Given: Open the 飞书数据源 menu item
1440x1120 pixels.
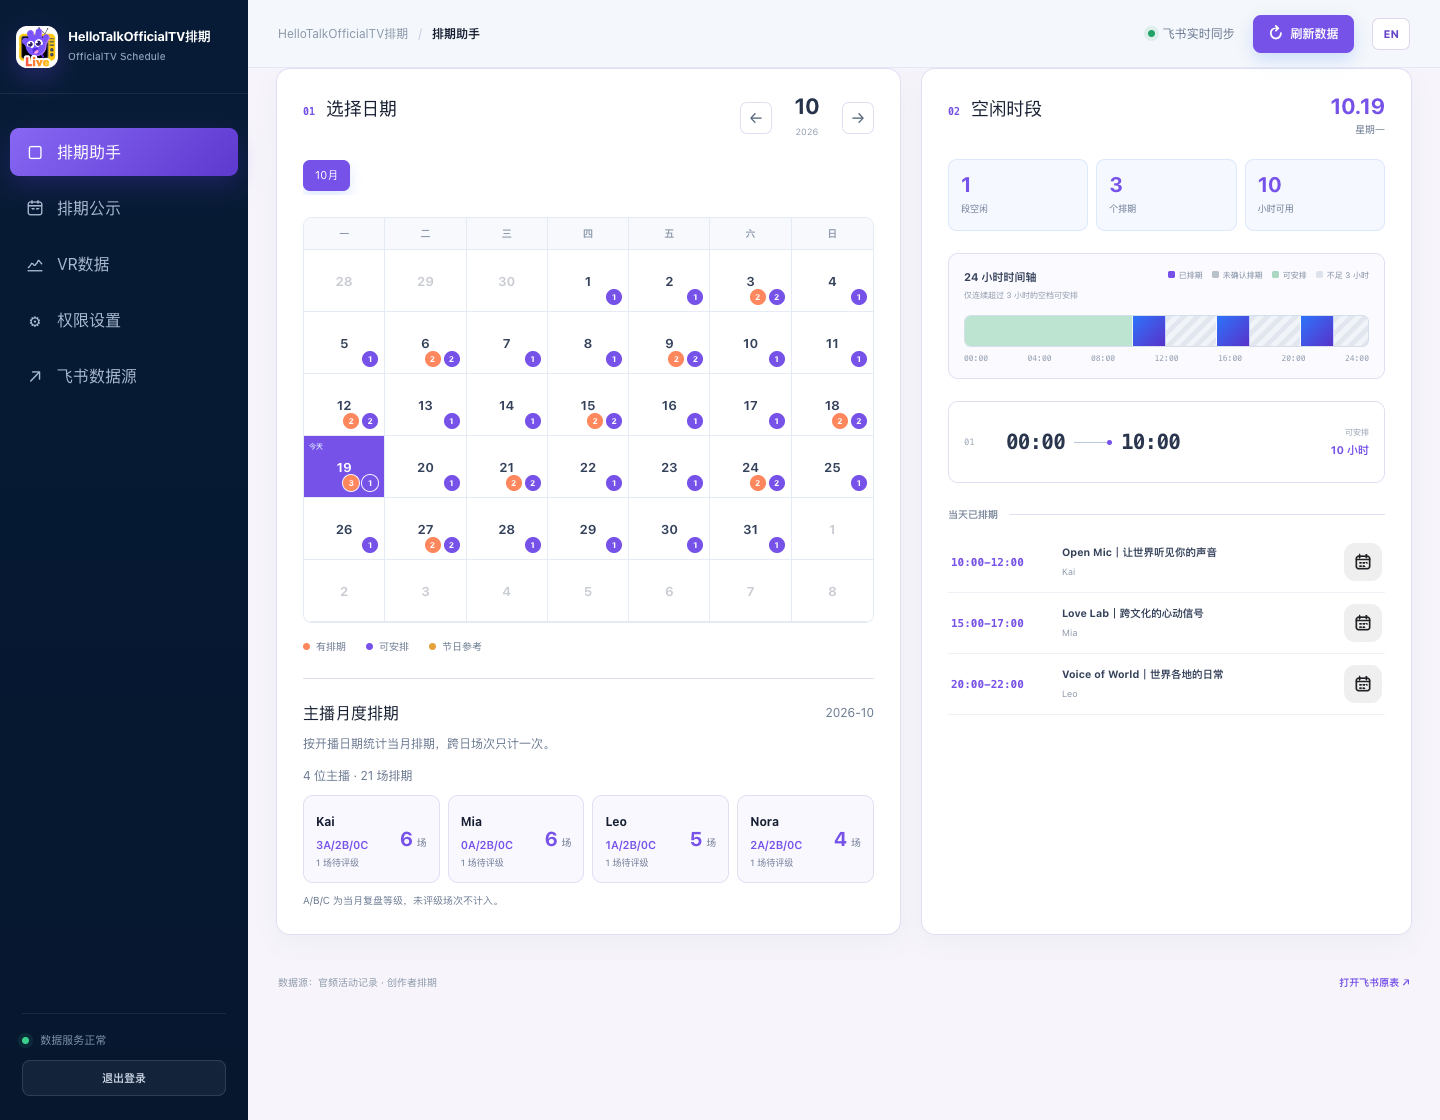Looking at the screenshot, I should pos(124,376).
